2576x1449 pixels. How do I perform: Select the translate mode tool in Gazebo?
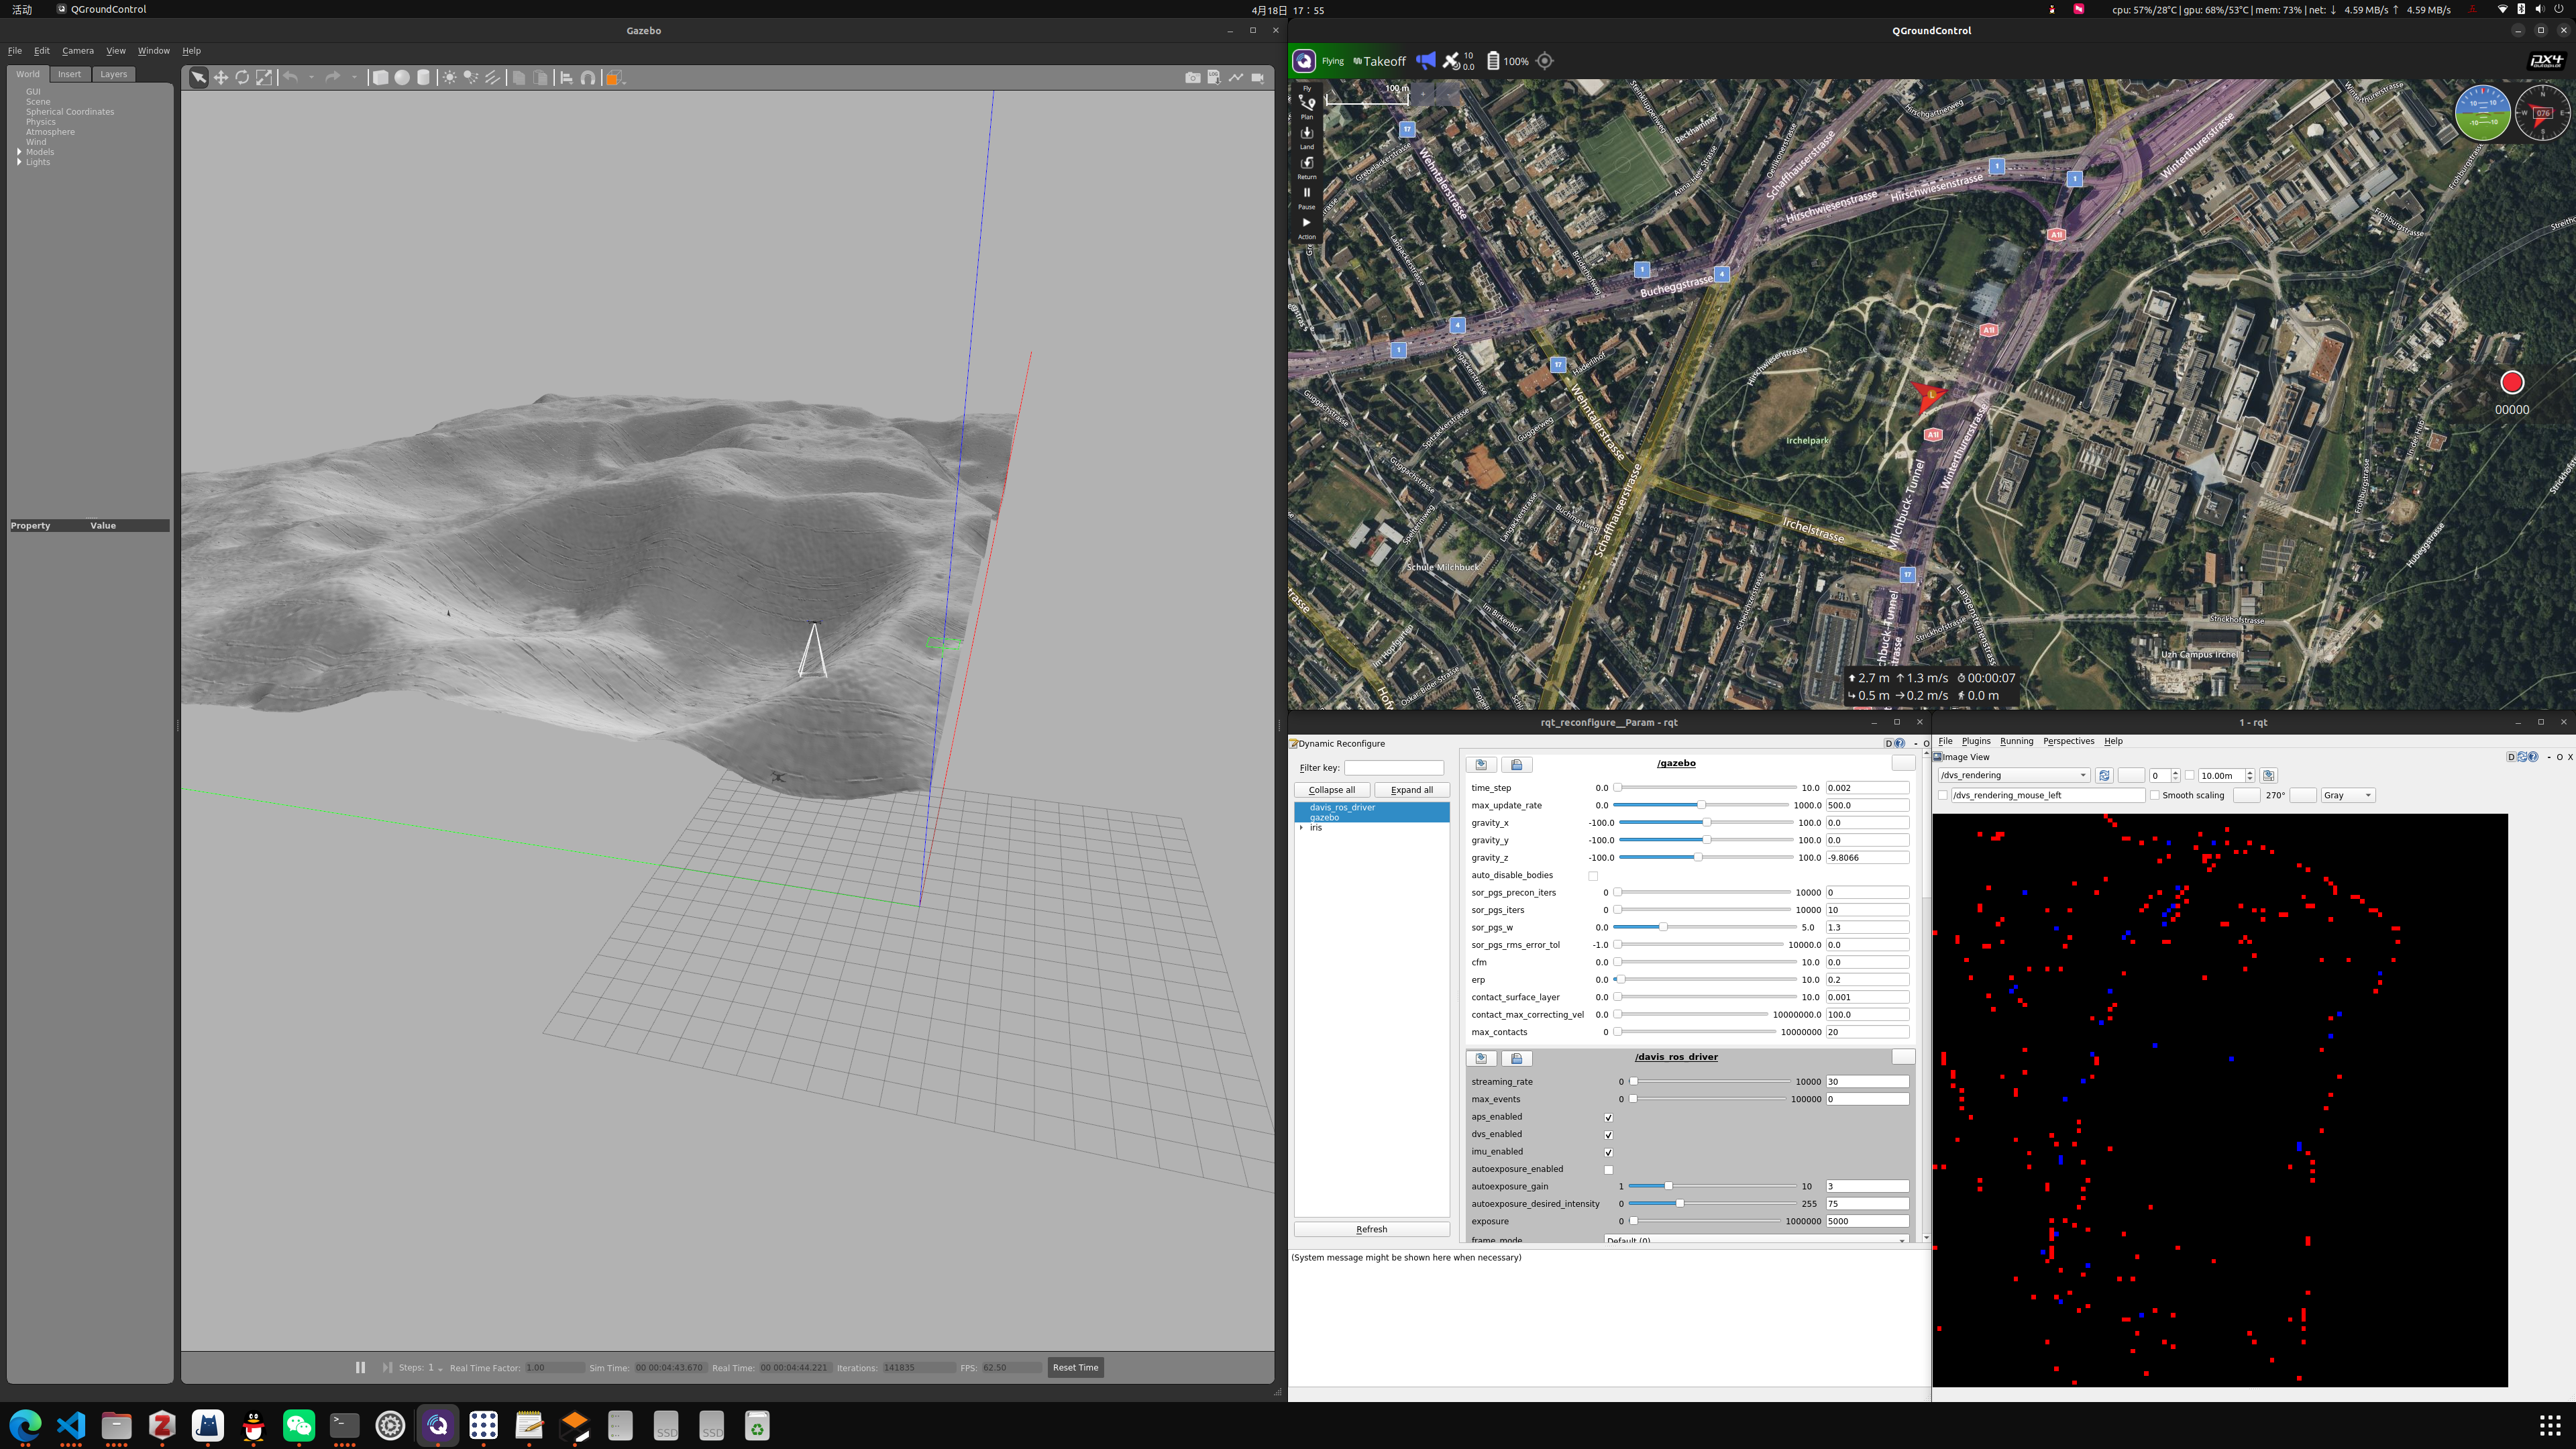(x=220, y=78)
